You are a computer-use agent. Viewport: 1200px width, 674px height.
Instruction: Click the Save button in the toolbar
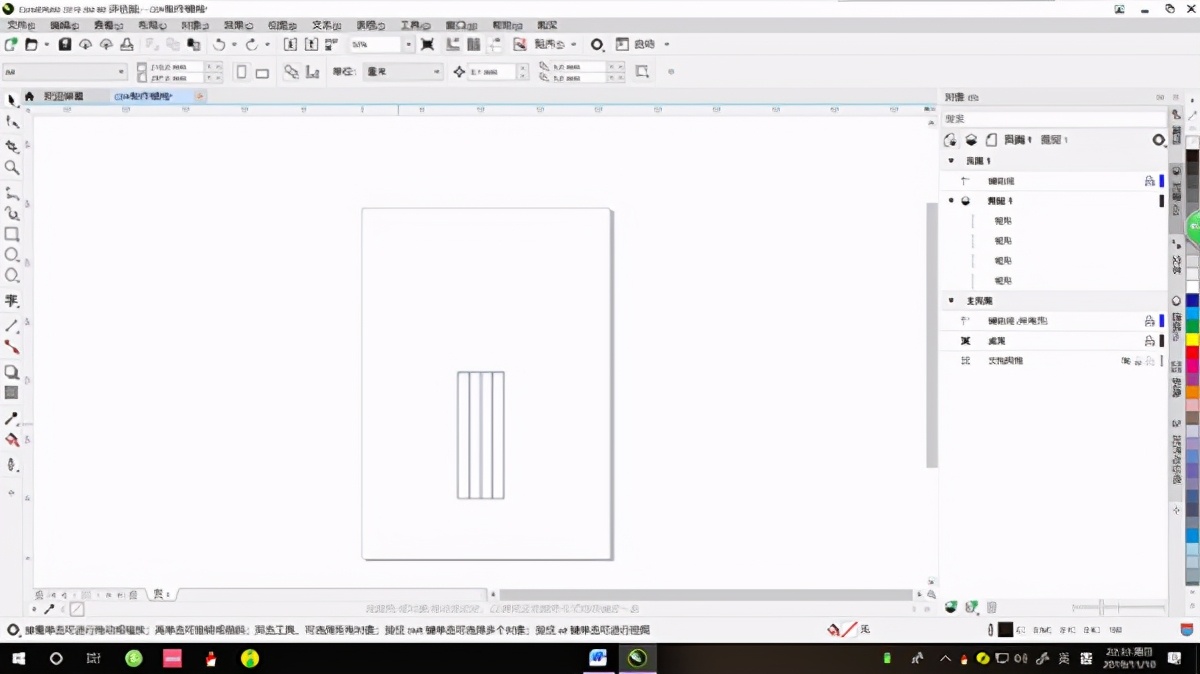(66, 44)
